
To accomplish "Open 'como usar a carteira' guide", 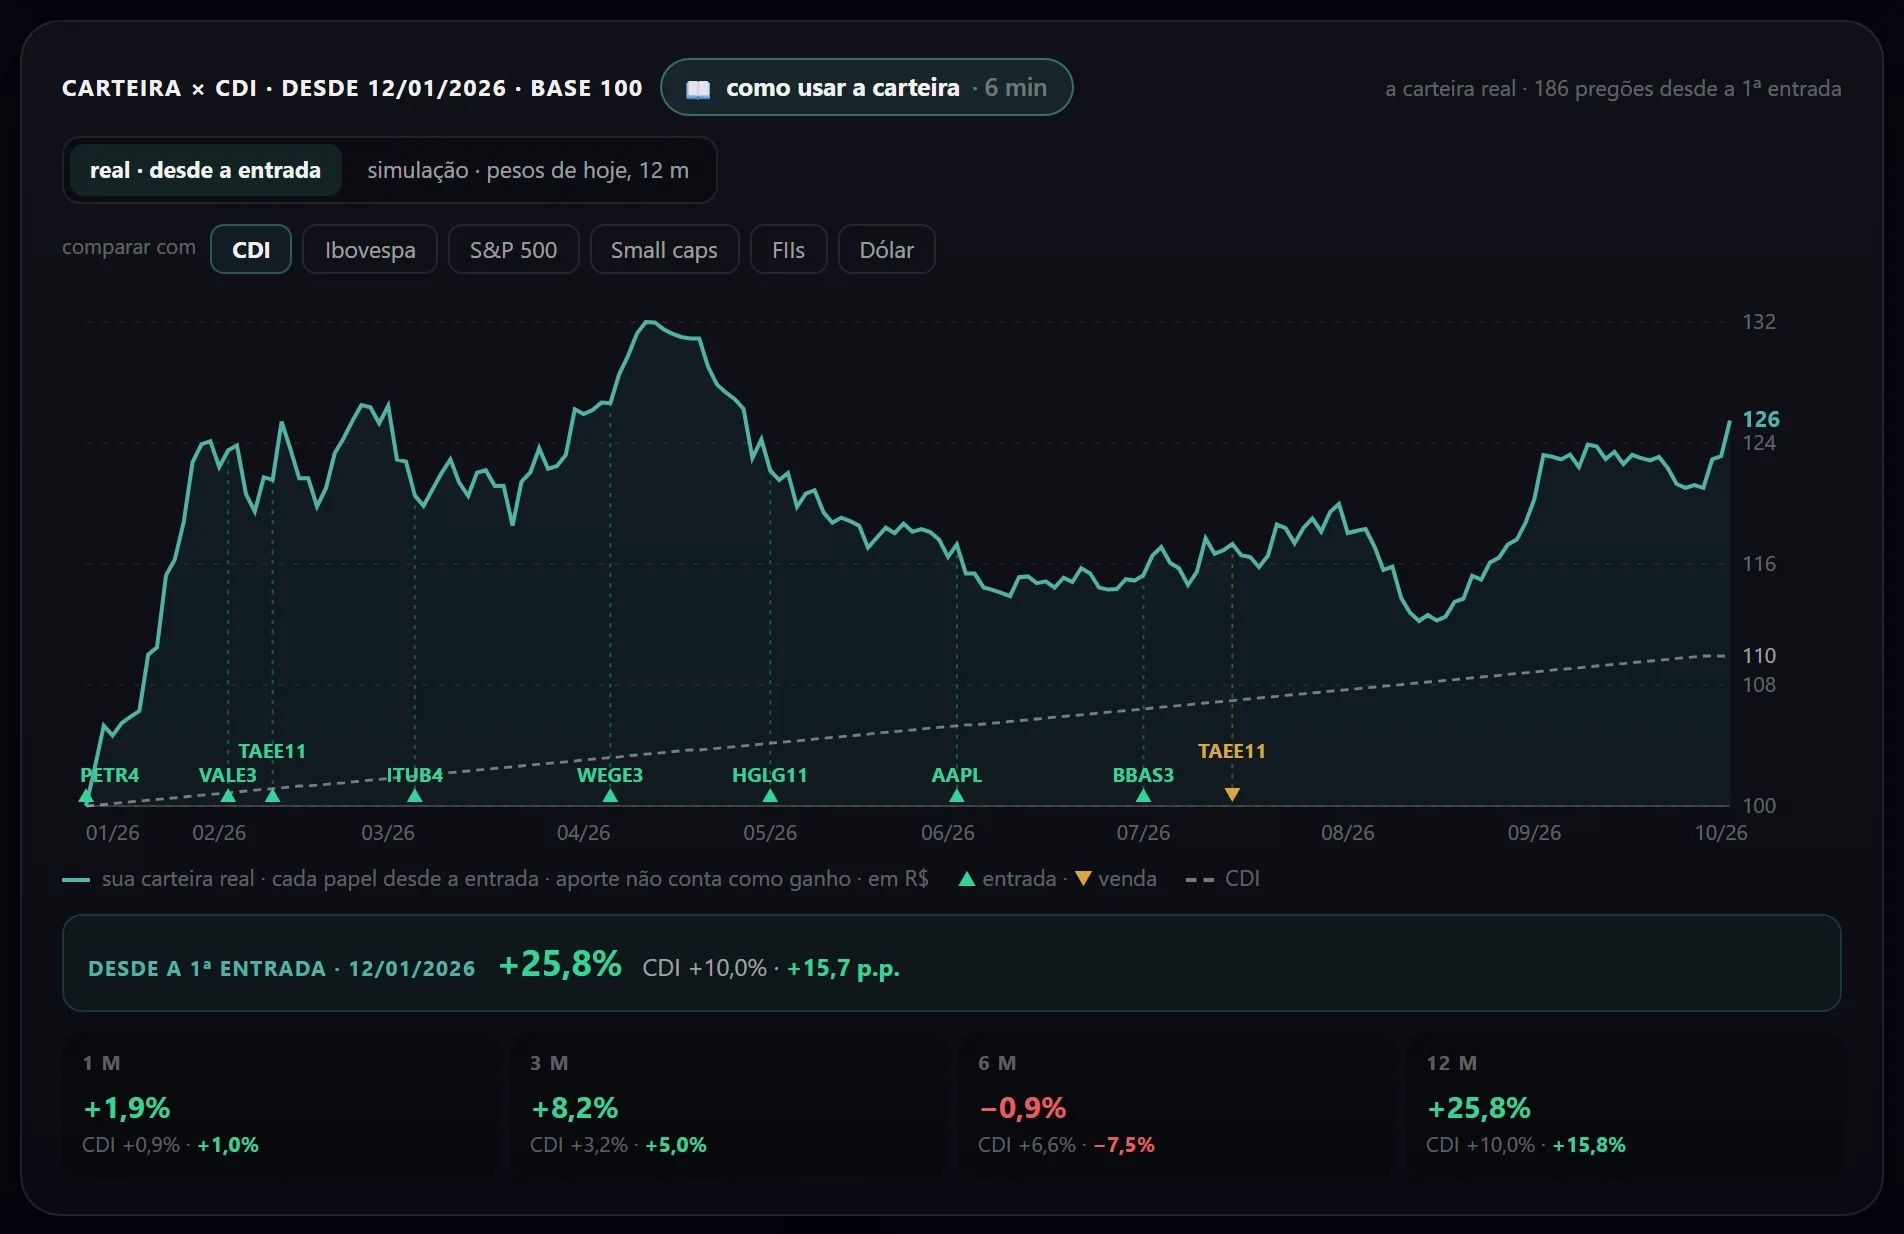I will click(866, 88).
